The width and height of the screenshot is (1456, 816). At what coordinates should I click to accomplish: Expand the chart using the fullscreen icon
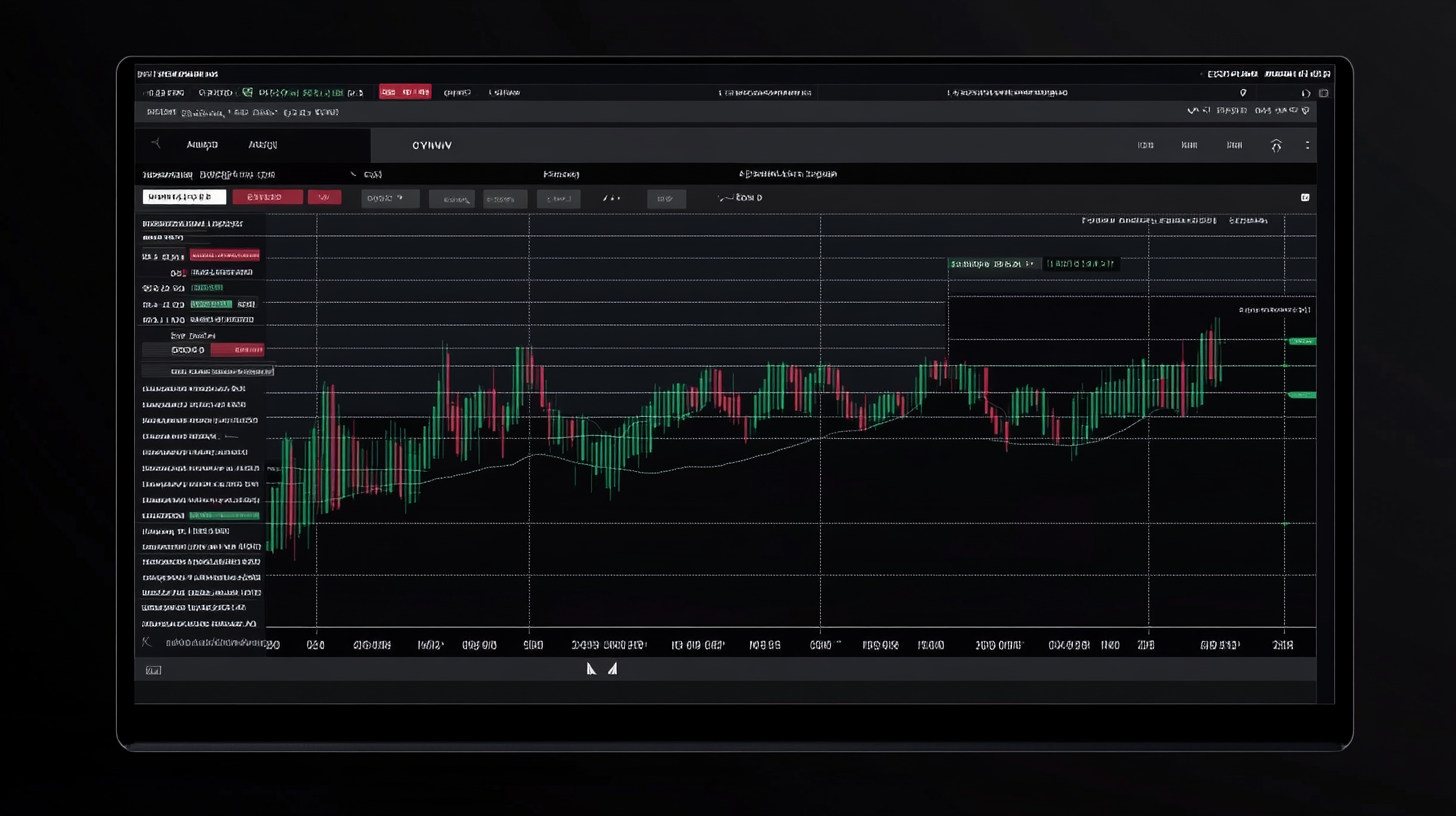pyautogui.click(x=1305, y=197)
